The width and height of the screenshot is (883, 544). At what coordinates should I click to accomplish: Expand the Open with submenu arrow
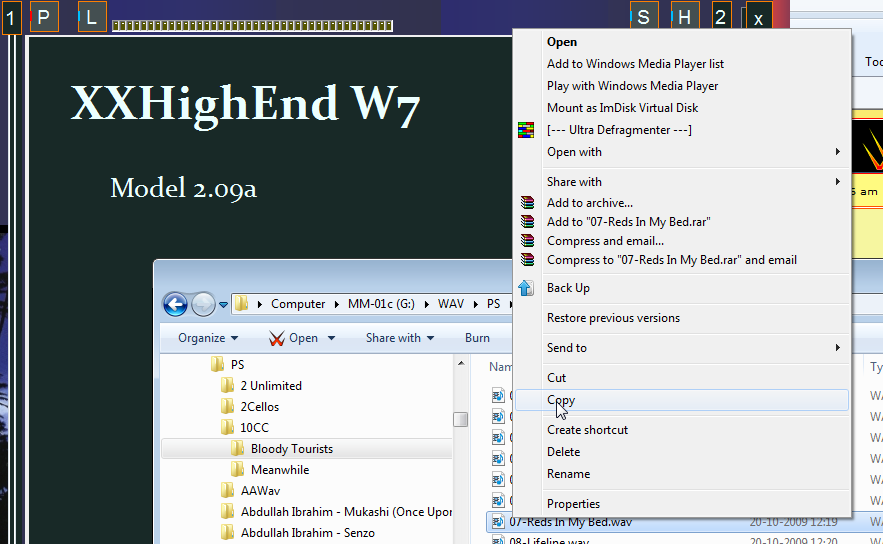click(838, 152)
